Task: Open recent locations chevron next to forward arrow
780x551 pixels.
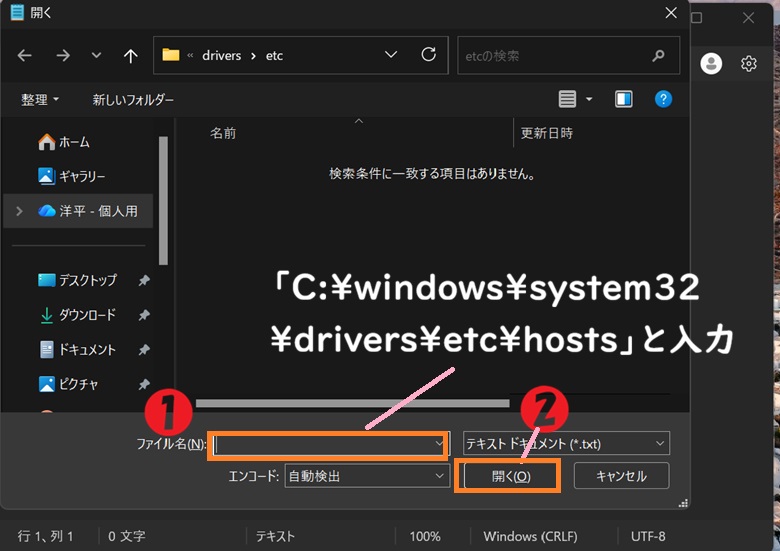Action: coord(97,55)
